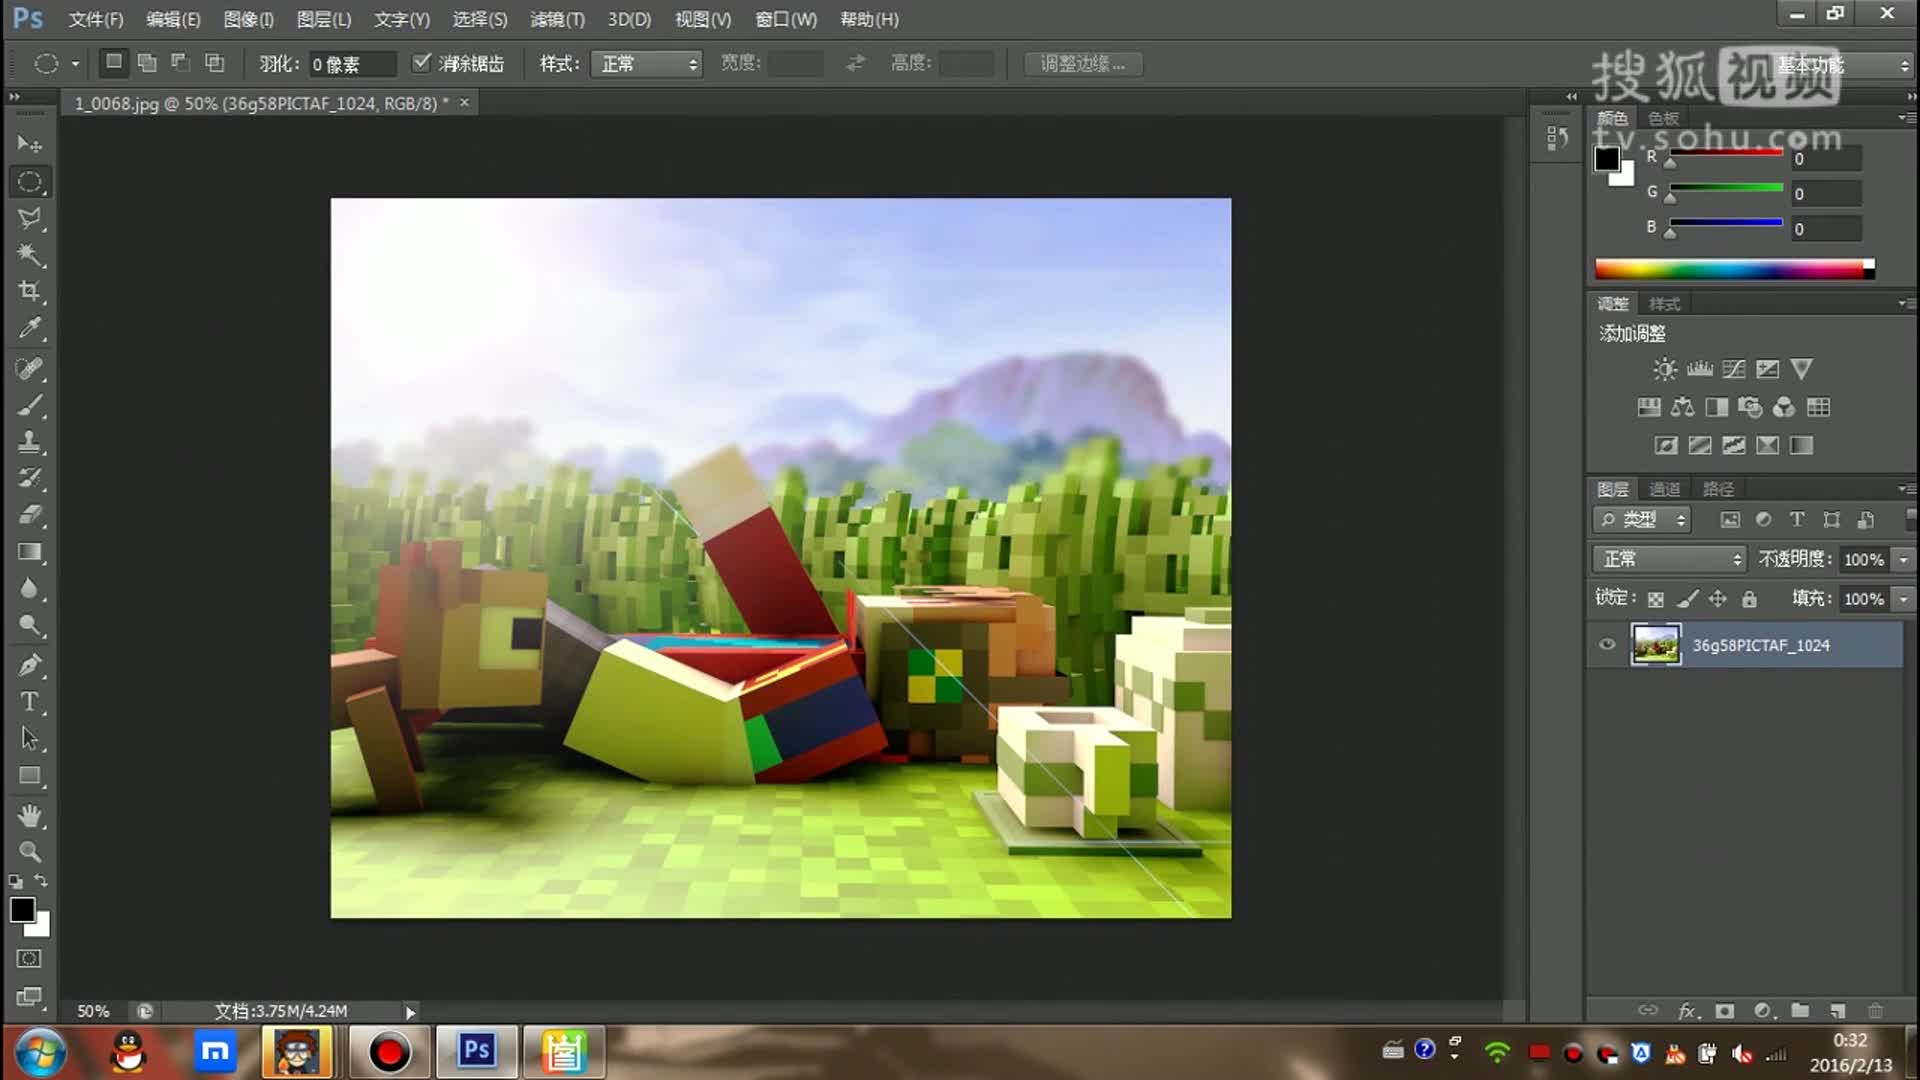Select the Gradient tool
The height and width of the screenshot is (1080, 1920).
pyautogui.click(x=29, y=552)
